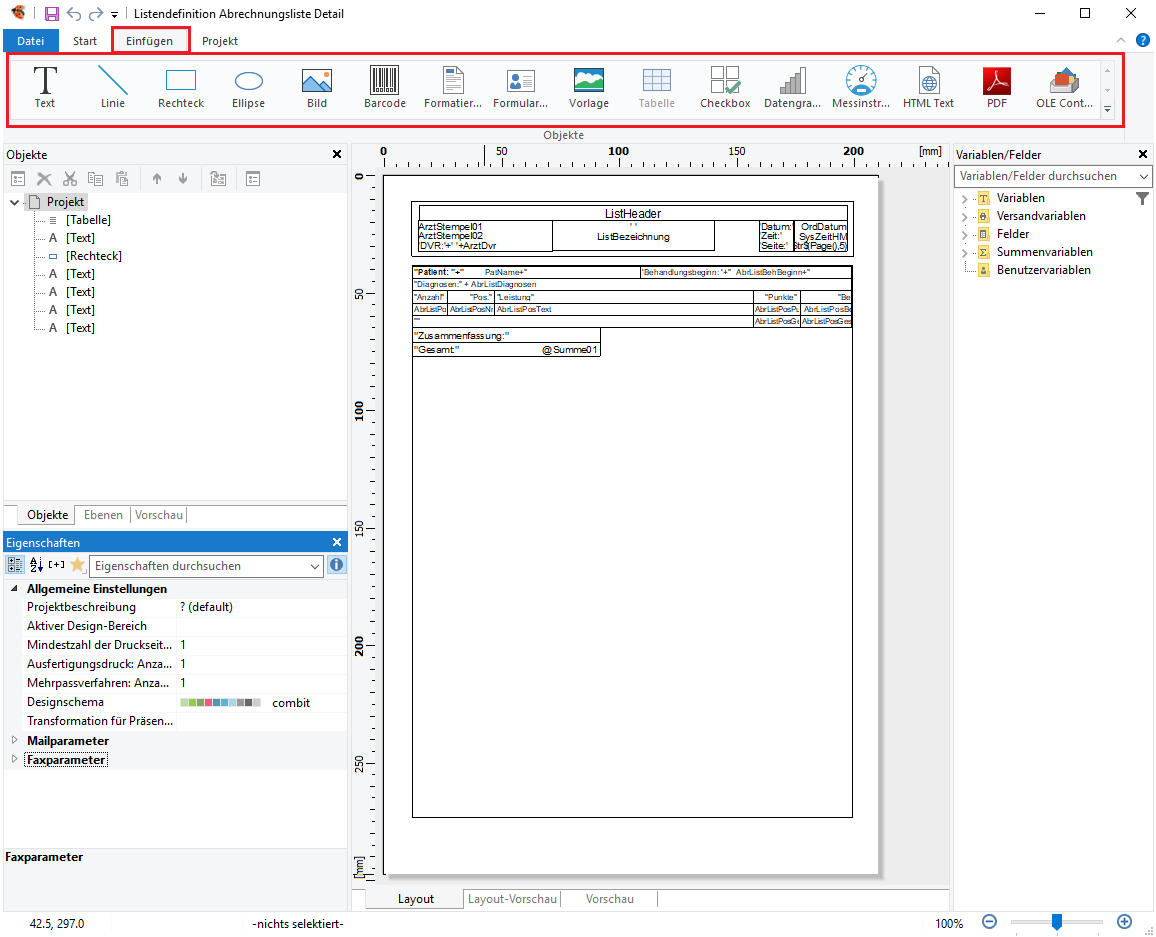Insert a Bild object

coord(317,87)
